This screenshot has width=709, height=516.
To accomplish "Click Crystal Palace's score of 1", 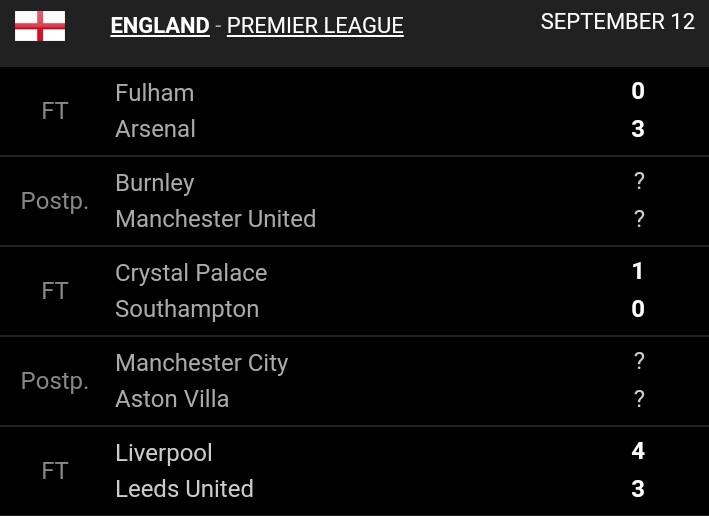I will click(x=638, y=271).
